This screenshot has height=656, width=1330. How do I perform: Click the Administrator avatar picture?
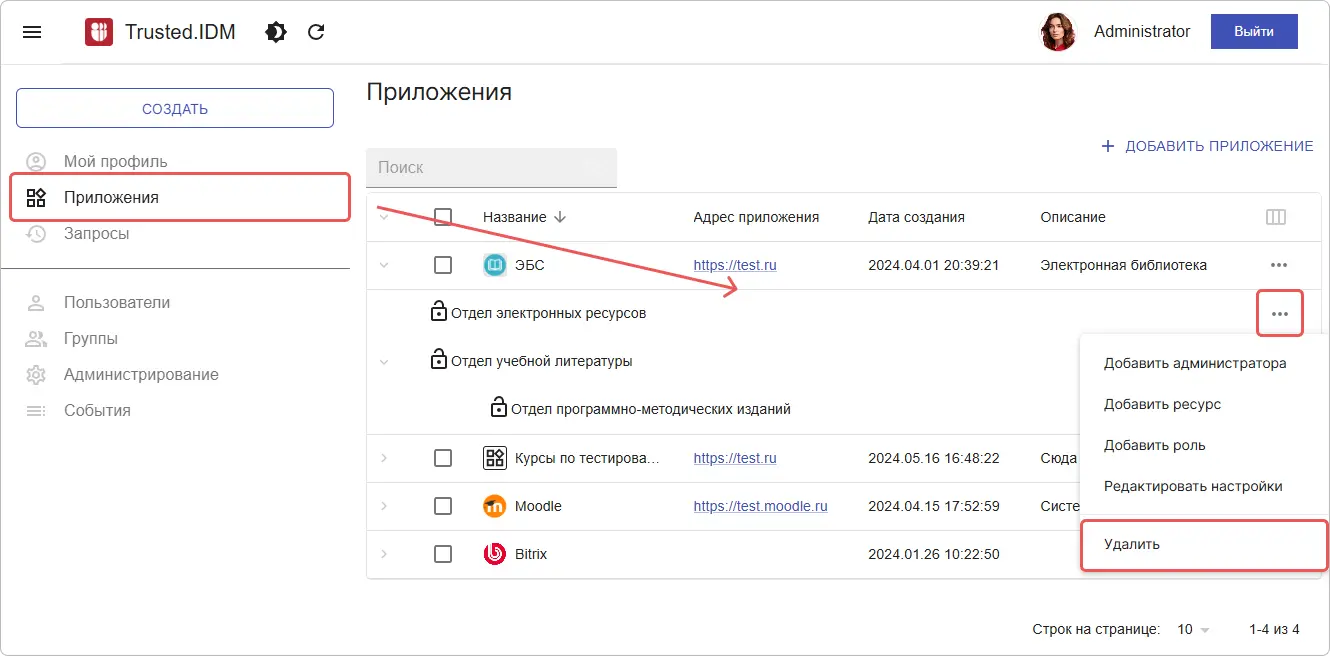coord(1058,32)
